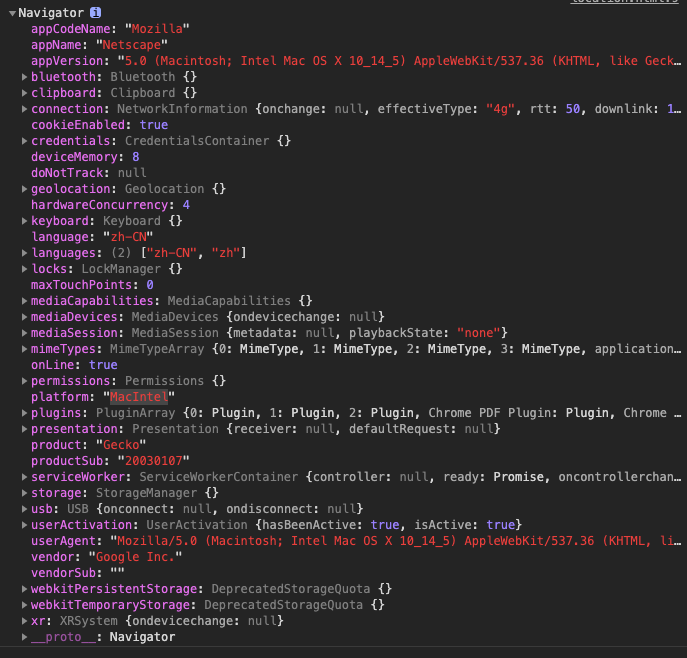Click the hasBeenActive true value
This screenshot has width=687, height=658.
[x=385, y=525]
